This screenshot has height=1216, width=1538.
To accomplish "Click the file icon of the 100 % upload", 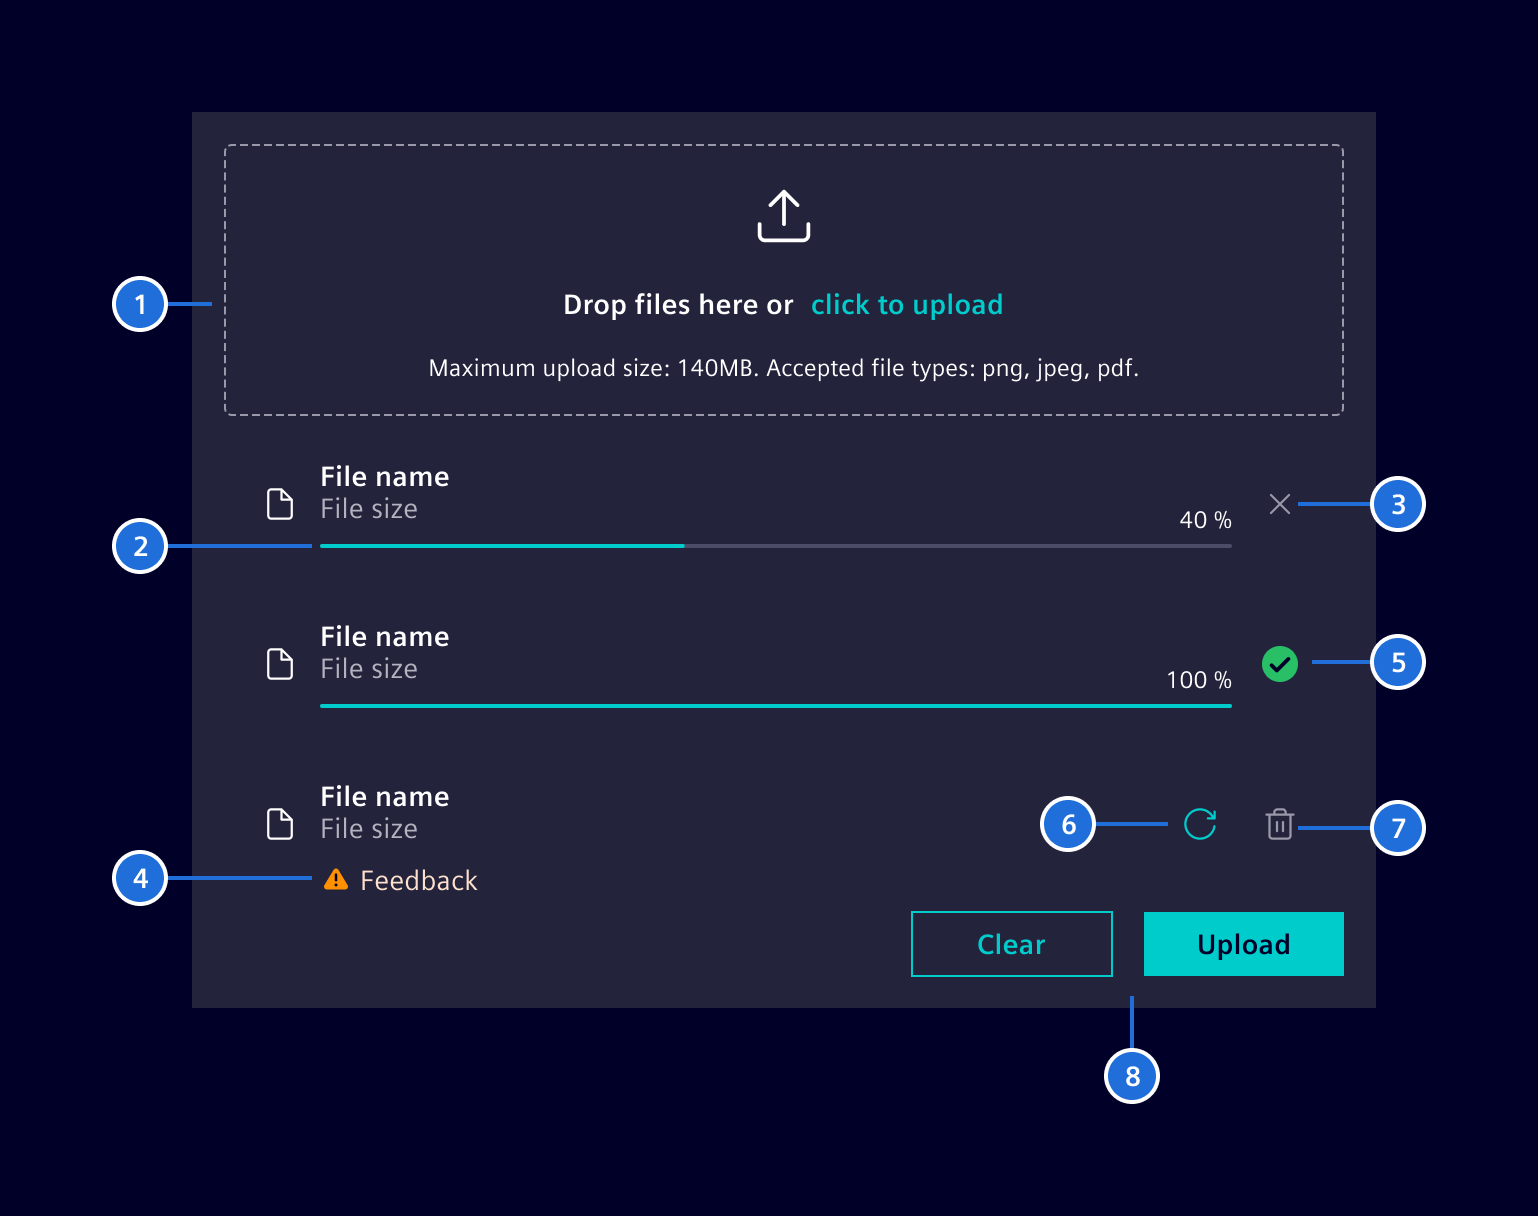I will pyautogui.click(x=280, y=664).
